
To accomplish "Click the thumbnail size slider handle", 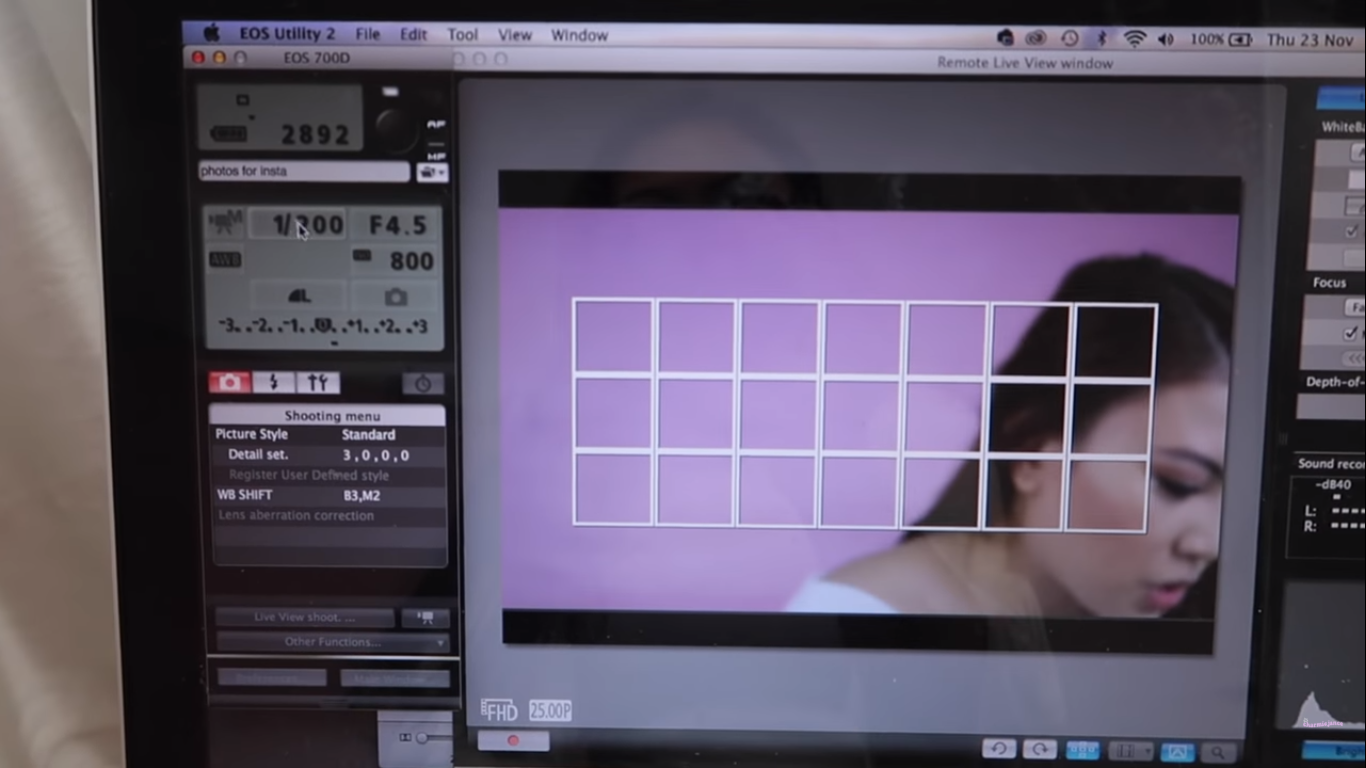I will point(422,738).
